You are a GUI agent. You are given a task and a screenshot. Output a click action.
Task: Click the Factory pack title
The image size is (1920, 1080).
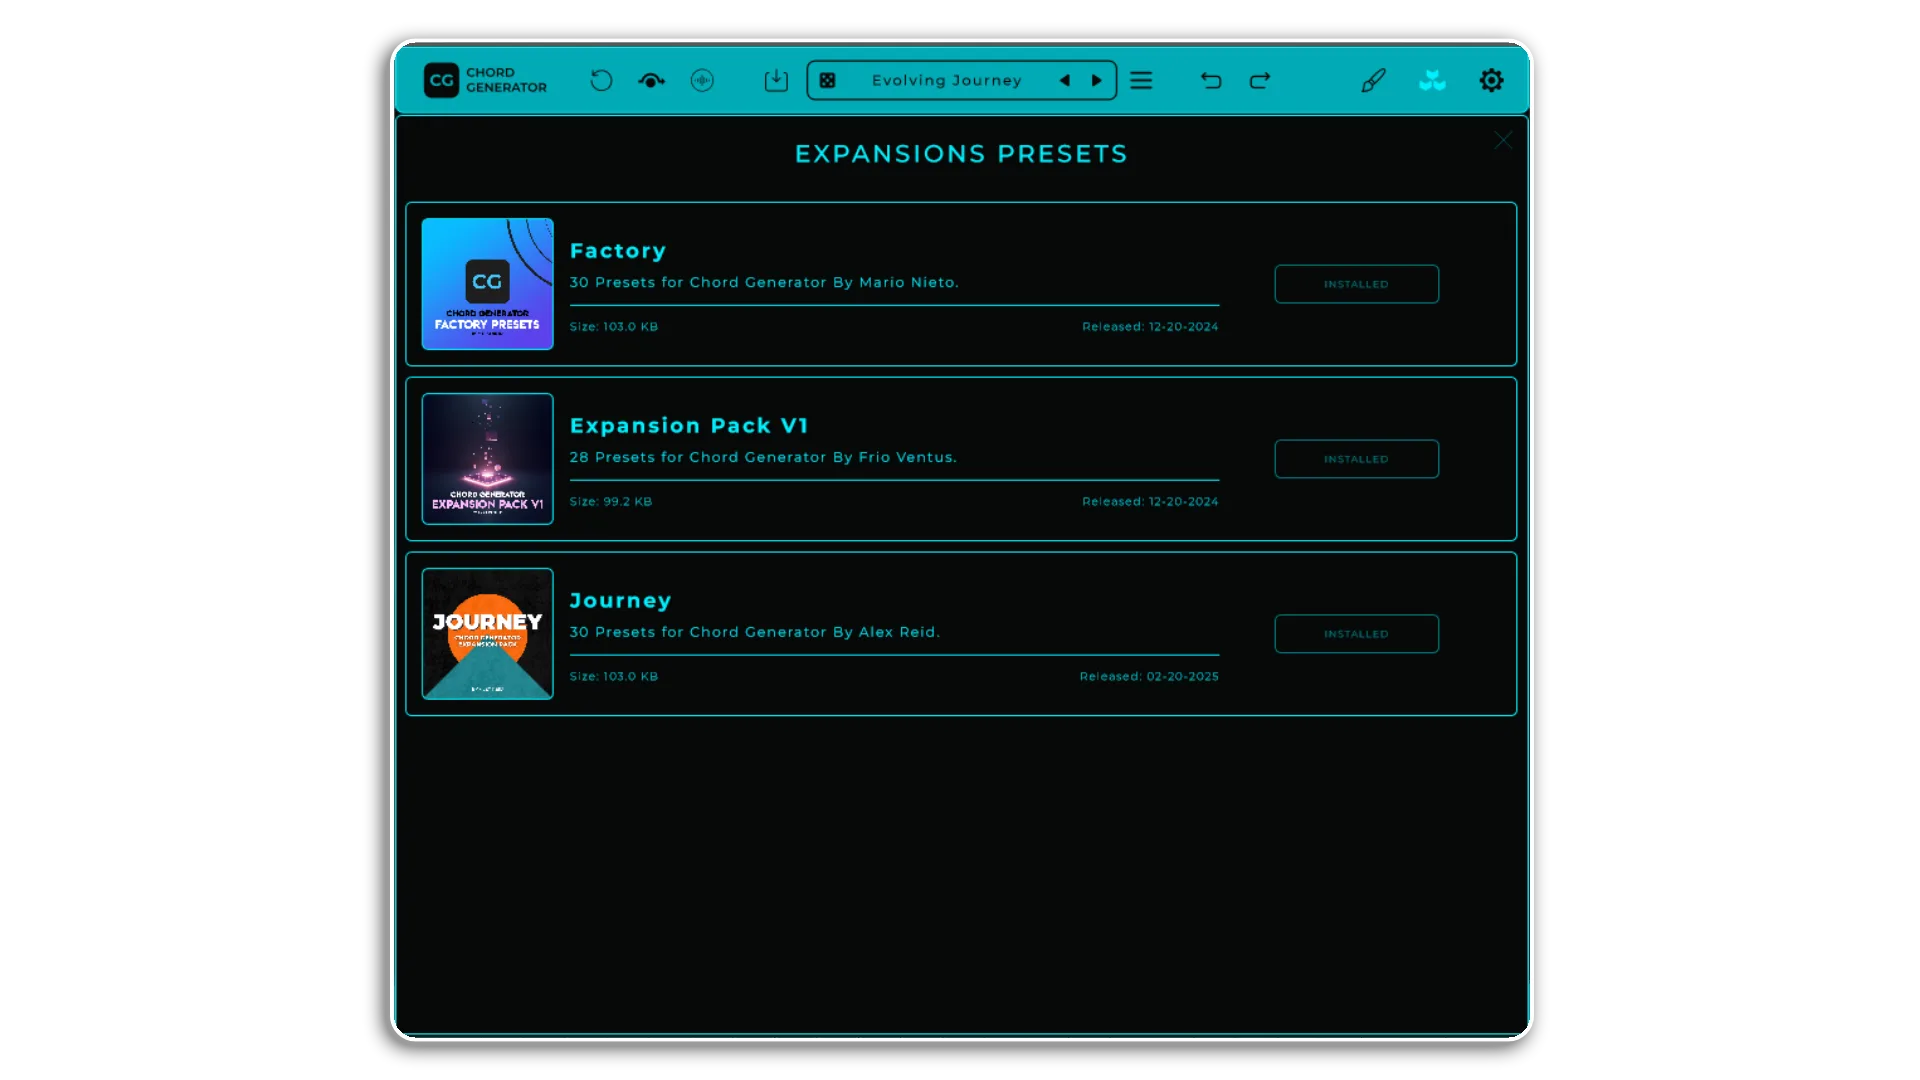(x=618, y=251)
